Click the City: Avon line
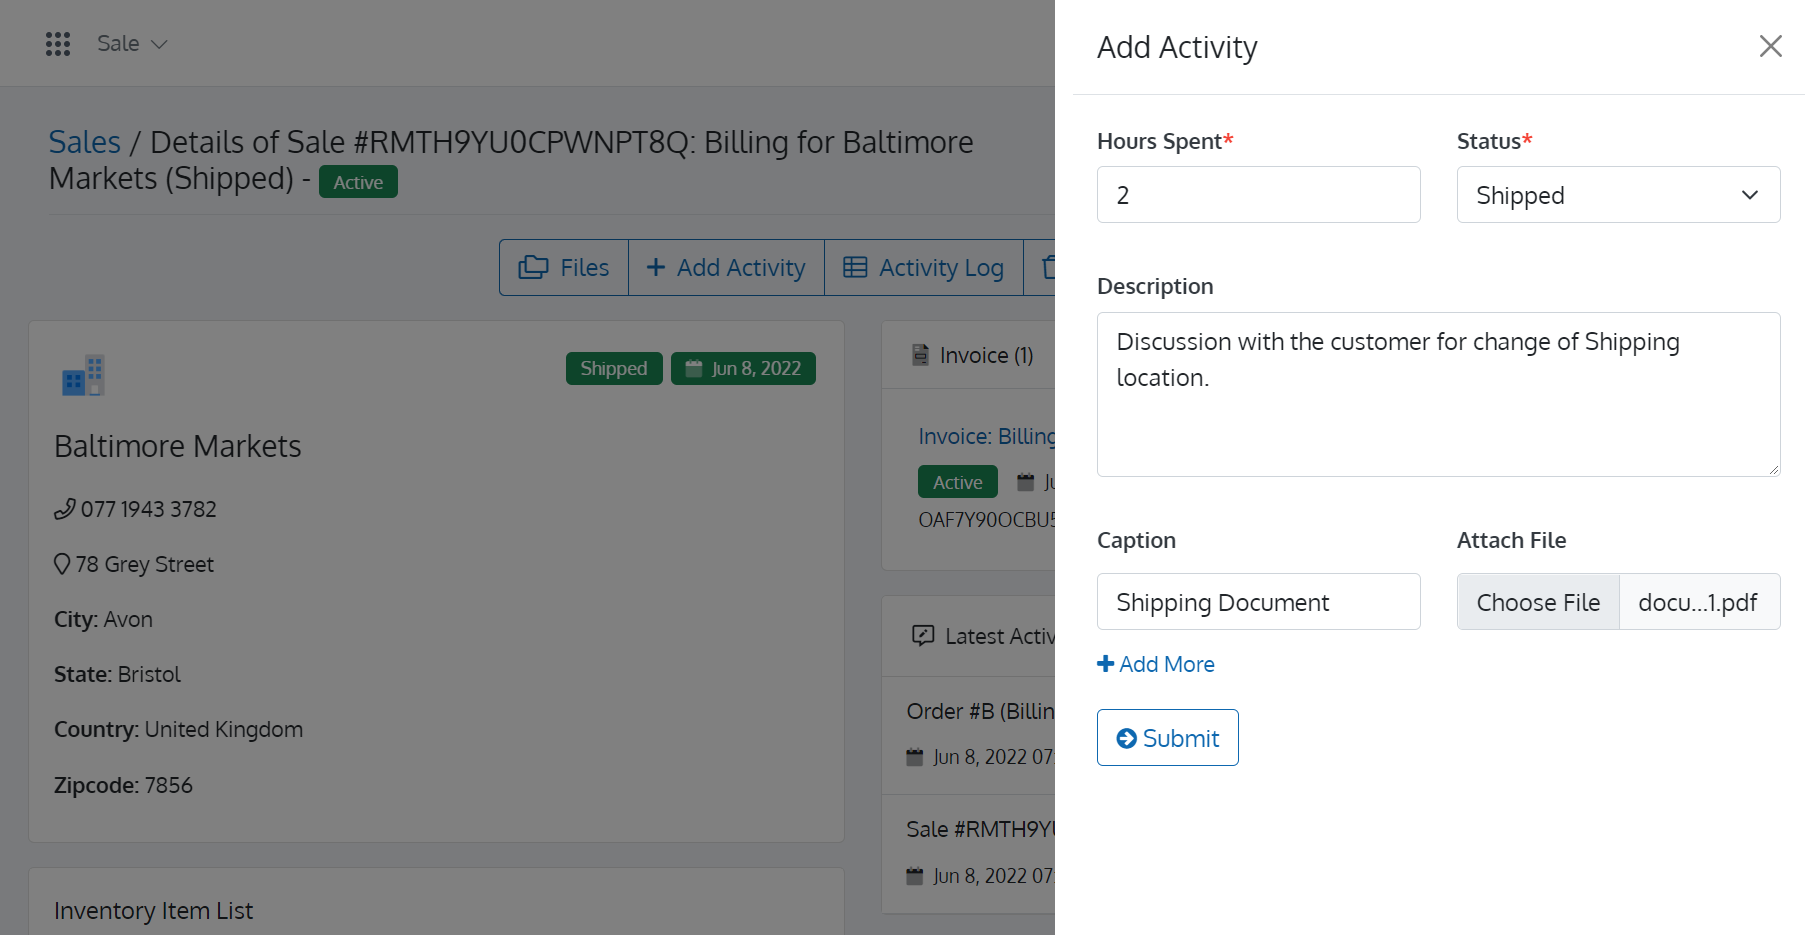This screenshot has height=935, width=1811. (103, 619)
